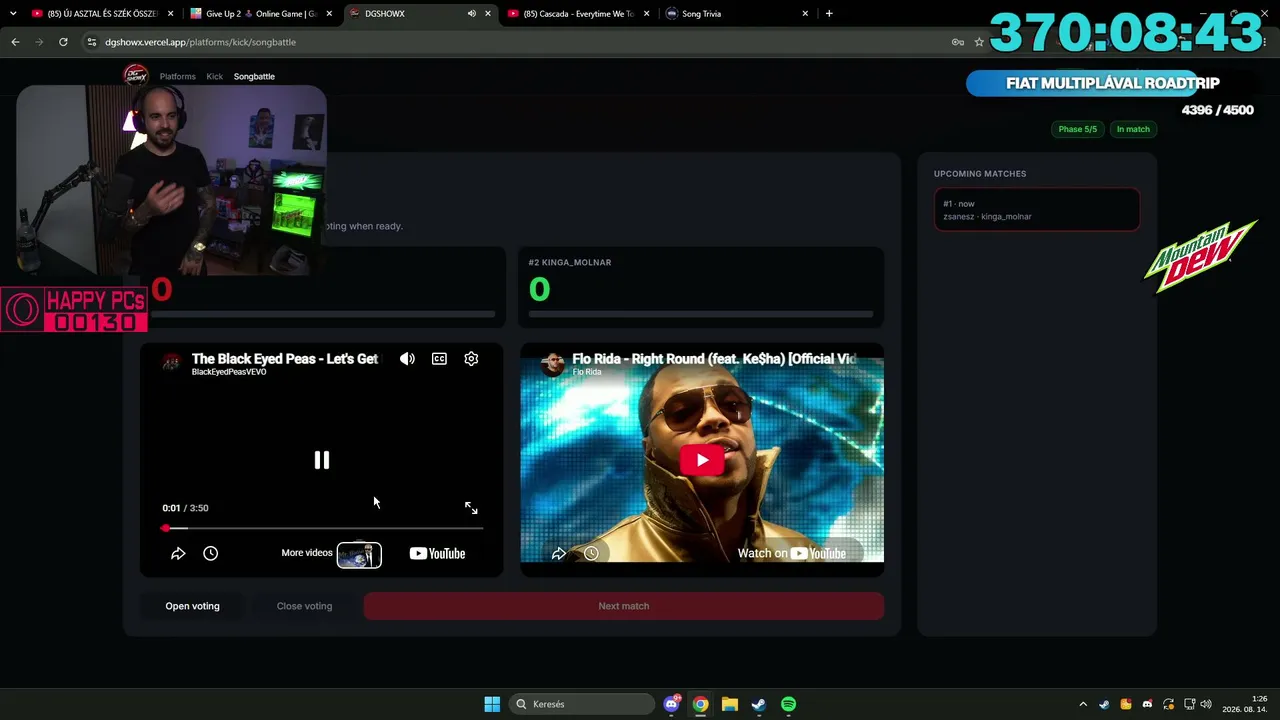Open File Explorer from the taskbar
The width and height of the screenshot is (1280, 720).
click(x=730, y=704)
